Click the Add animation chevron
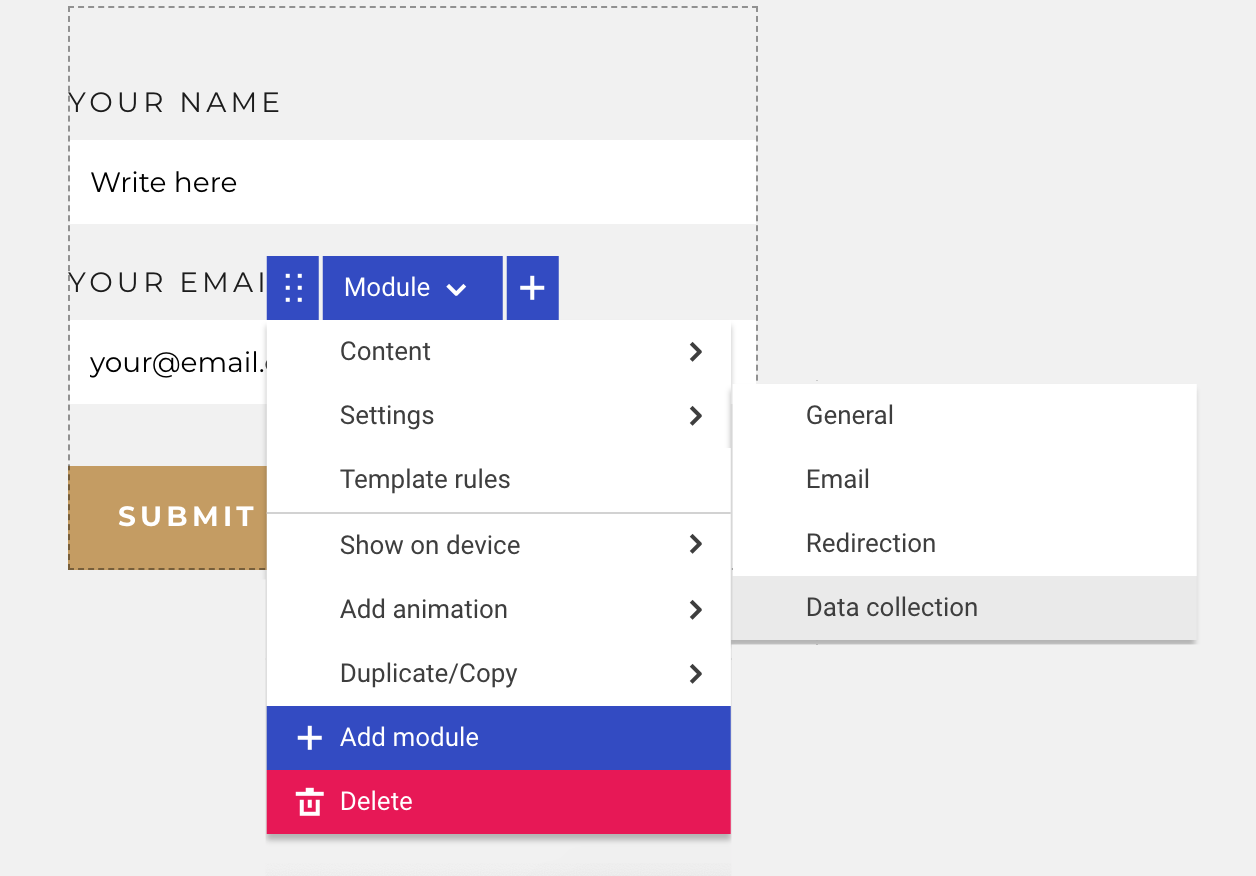1256x876 pixels. (x=696, y=609)
